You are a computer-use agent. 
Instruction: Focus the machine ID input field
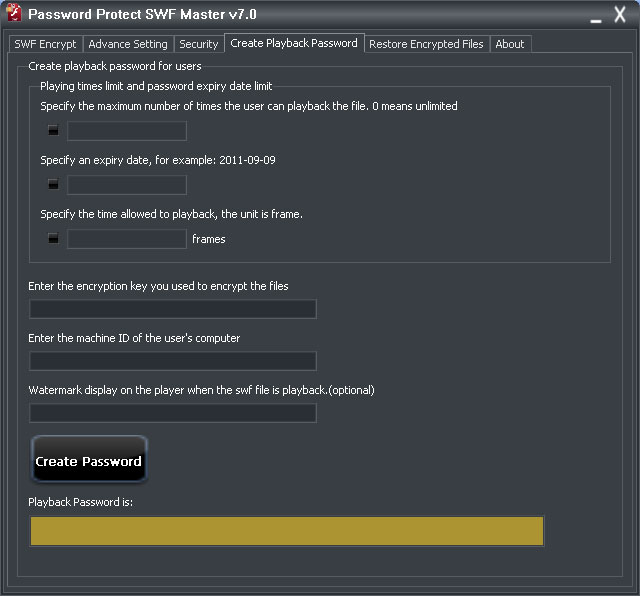pos(173,361)
